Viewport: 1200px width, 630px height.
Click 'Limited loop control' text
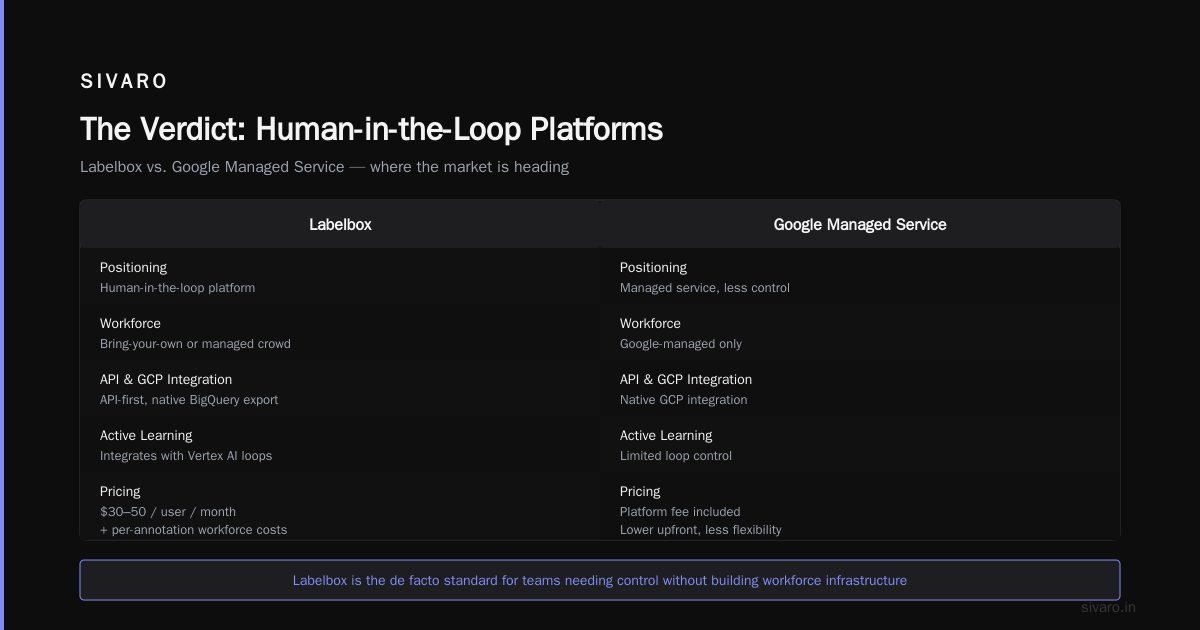point(676,456)
